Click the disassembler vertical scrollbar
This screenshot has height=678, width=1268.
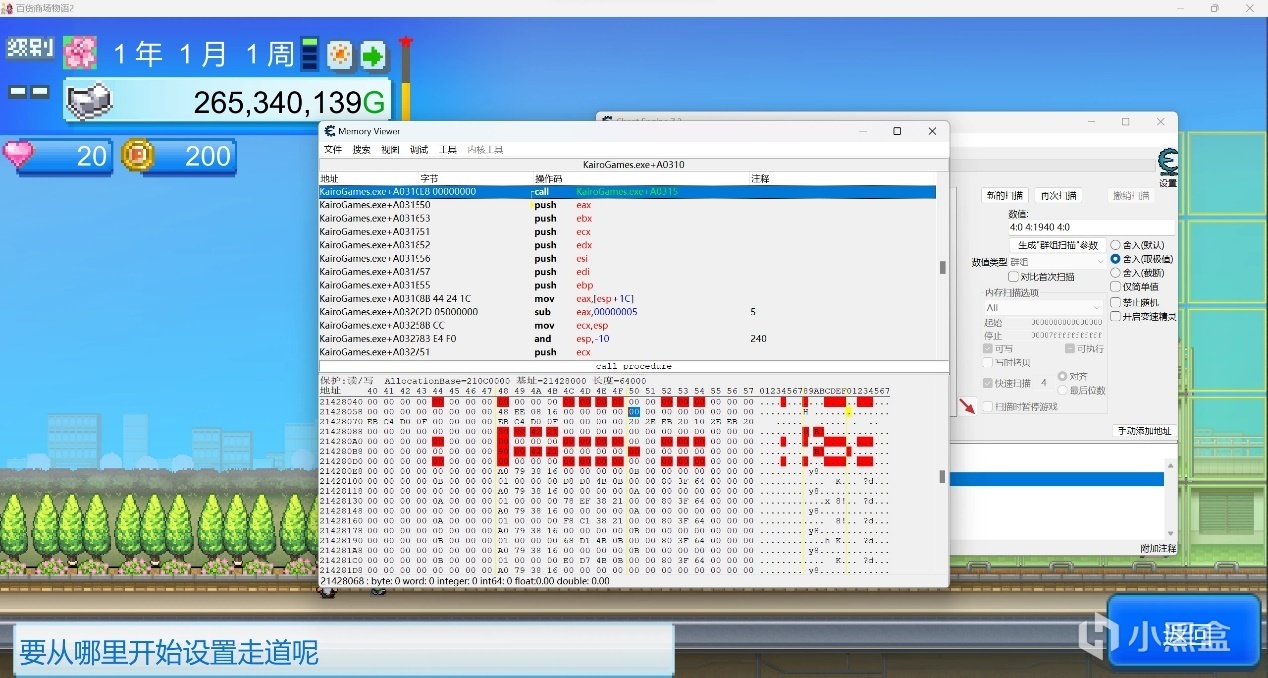click(941, 267)
